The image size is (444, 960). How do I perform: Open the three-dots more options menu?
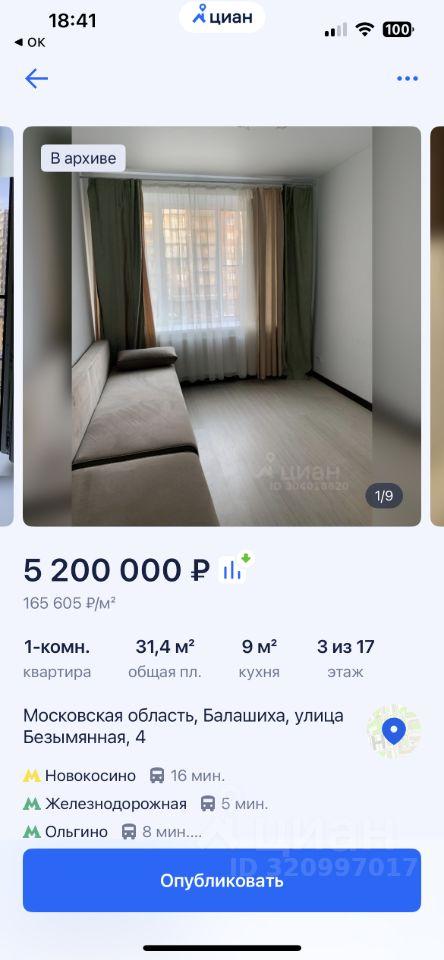coord(407,78)
